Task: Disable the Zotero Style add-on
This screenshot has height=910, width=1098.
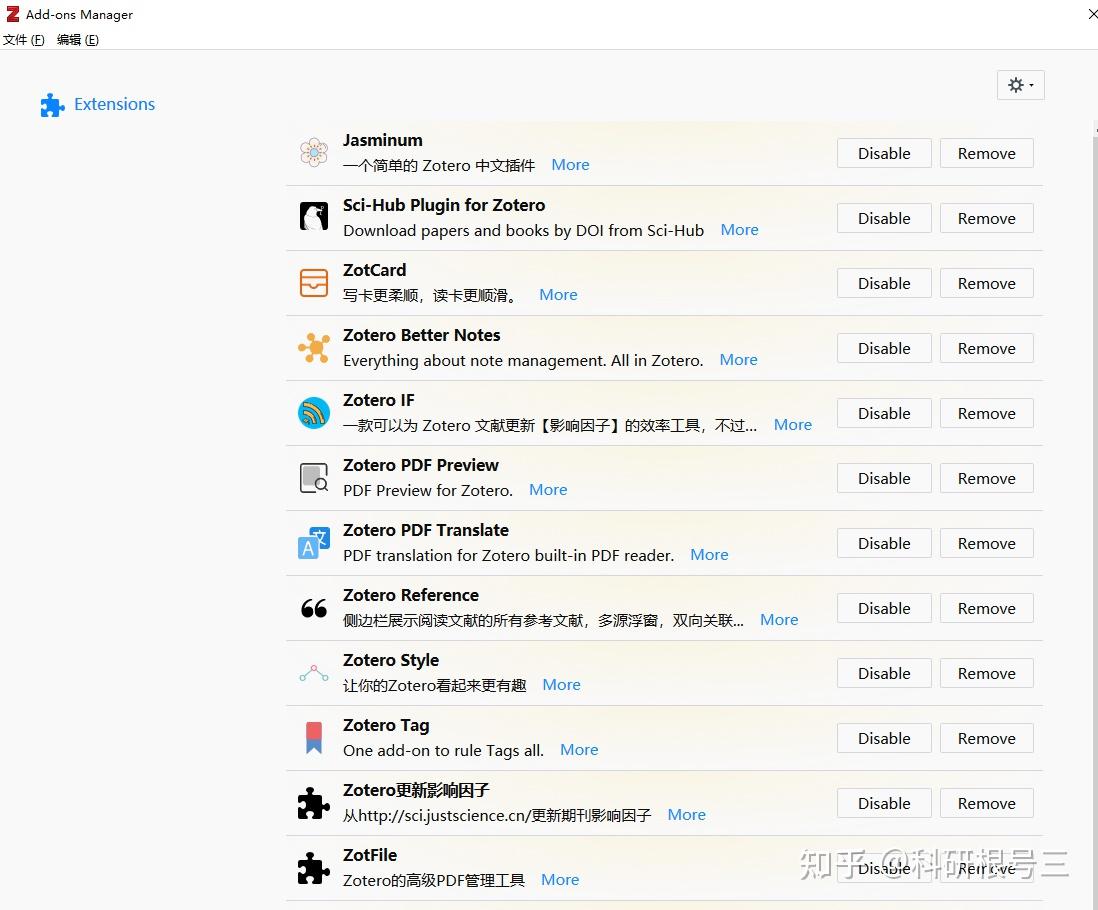Action: click(884, 673)
